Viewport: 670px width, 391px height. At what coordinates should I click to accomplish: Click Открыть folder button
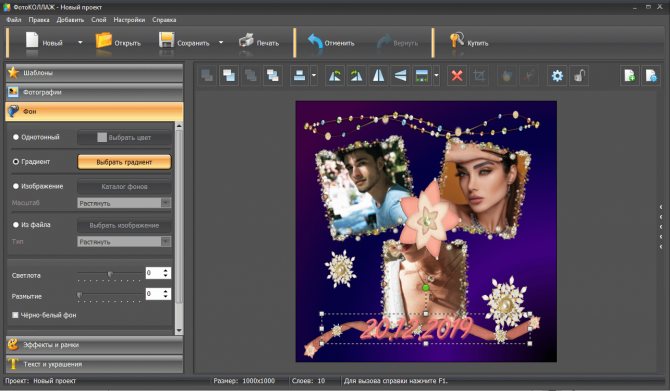coord(118,42)
